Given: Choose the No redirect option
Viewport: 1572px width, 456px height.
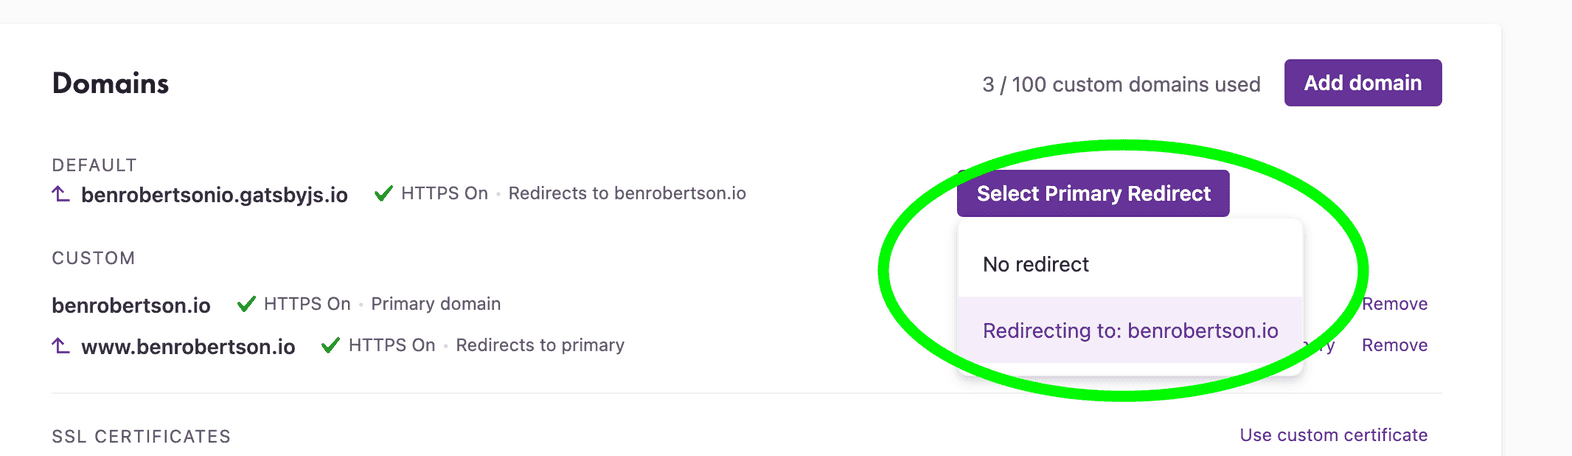Looking at the screenshot, I should 1036,265.
